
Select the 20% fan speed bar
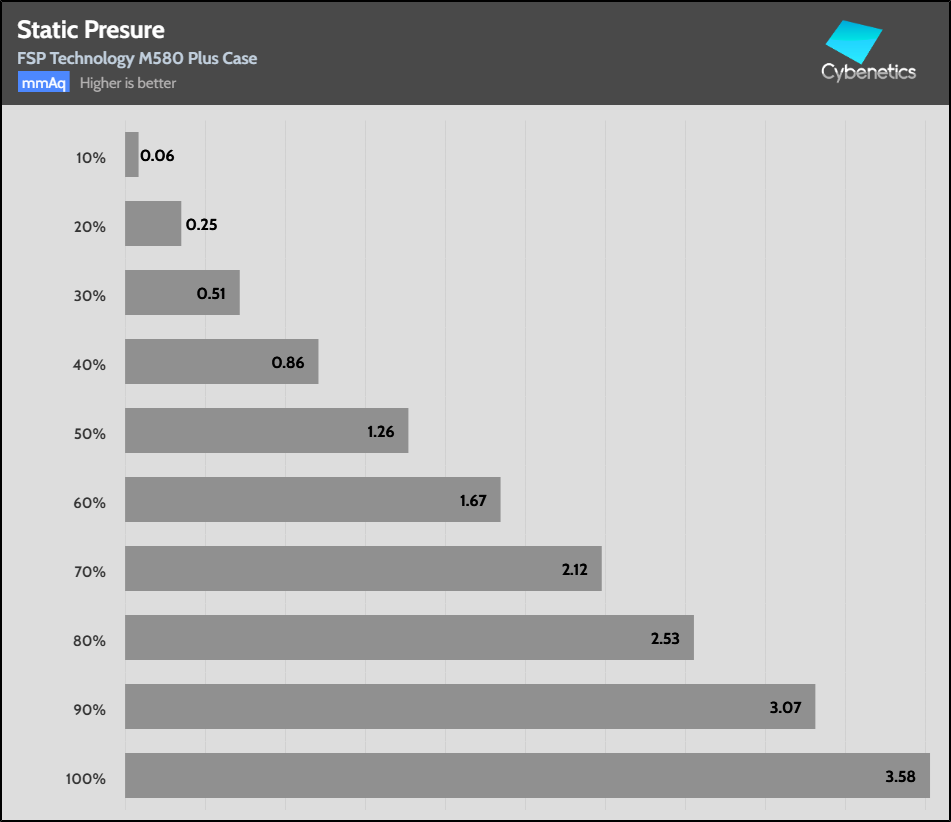tap(153, 224)
